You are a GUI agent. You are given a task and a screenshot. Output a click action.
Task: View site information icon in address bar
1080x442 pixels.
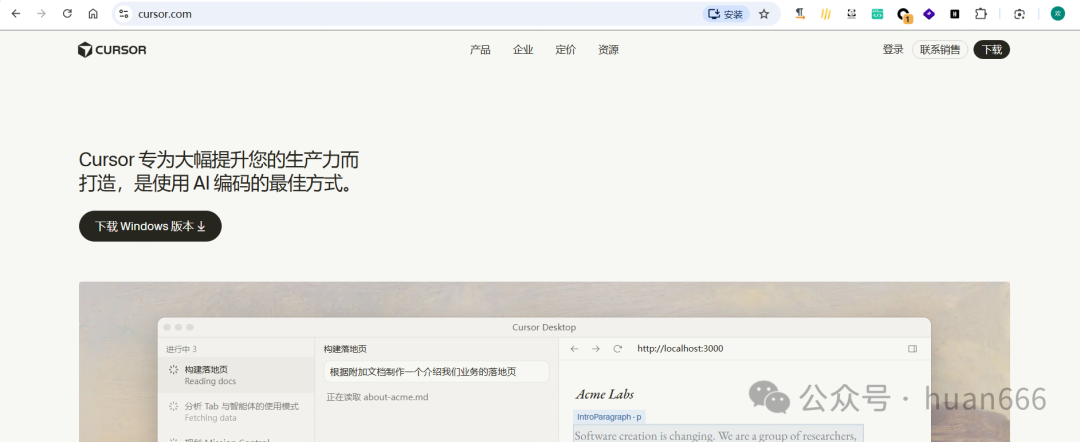(124, 14)
